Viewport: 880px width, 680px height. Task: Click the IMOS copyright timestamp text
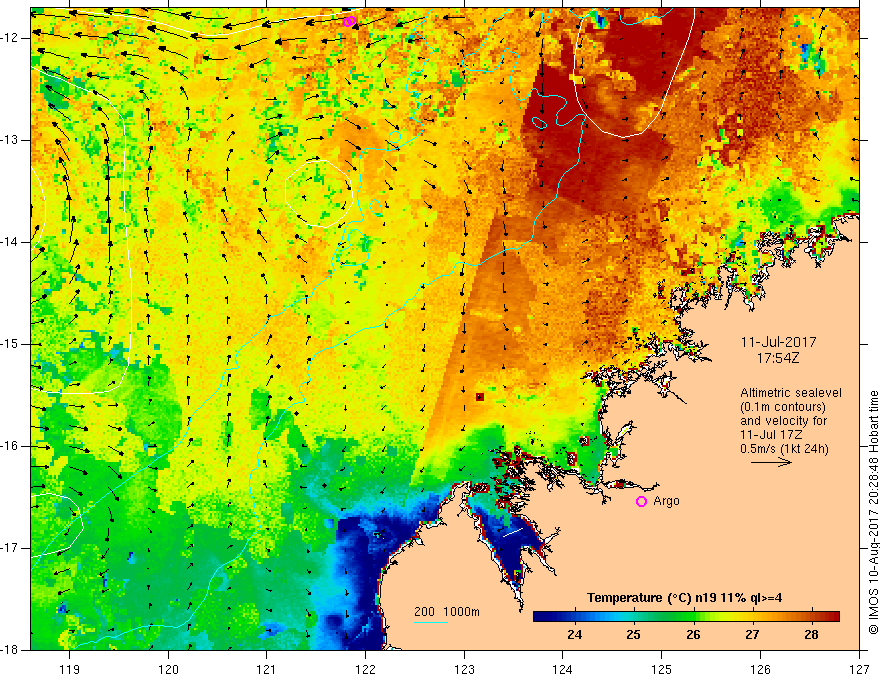point(873,513)
